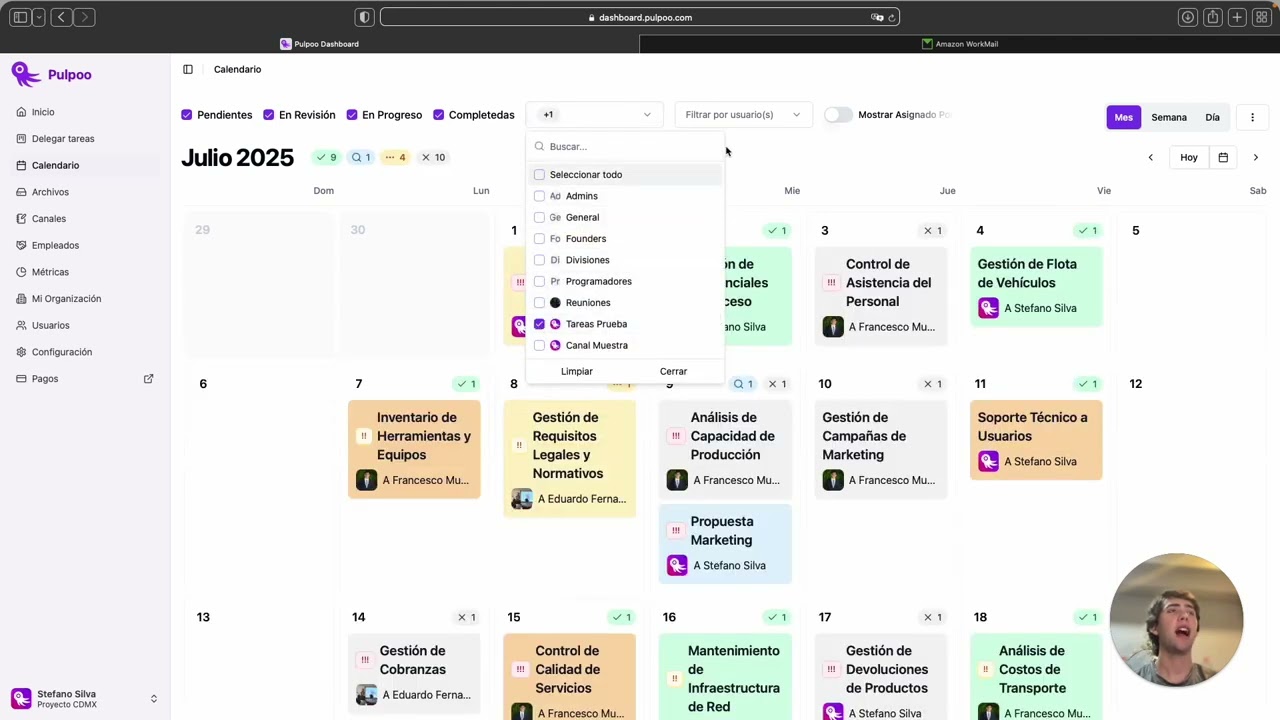Viewport: 1280px width, 720px height.
Task: Click Safari new tab plus icon
Action: pyautogui.click(x=1237, y=17)
